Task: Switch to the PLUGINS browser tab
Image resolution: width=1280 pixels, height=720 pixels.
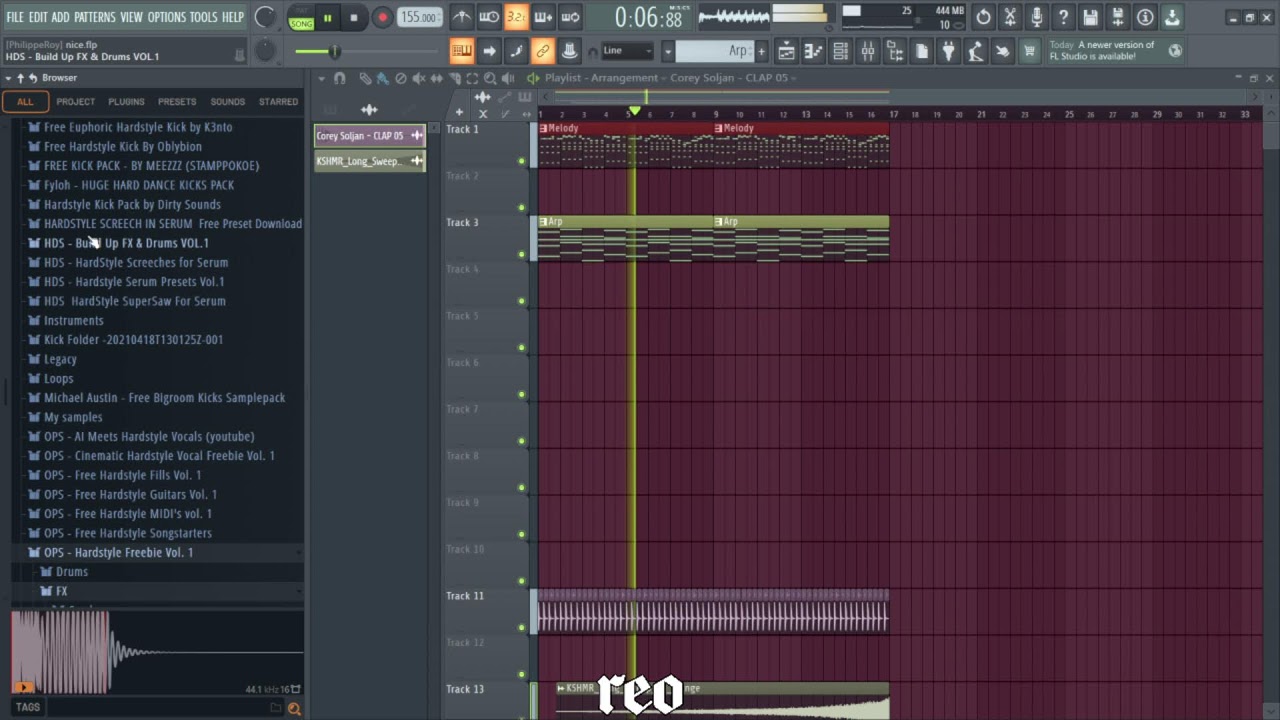Action: [x=126, y=101]
